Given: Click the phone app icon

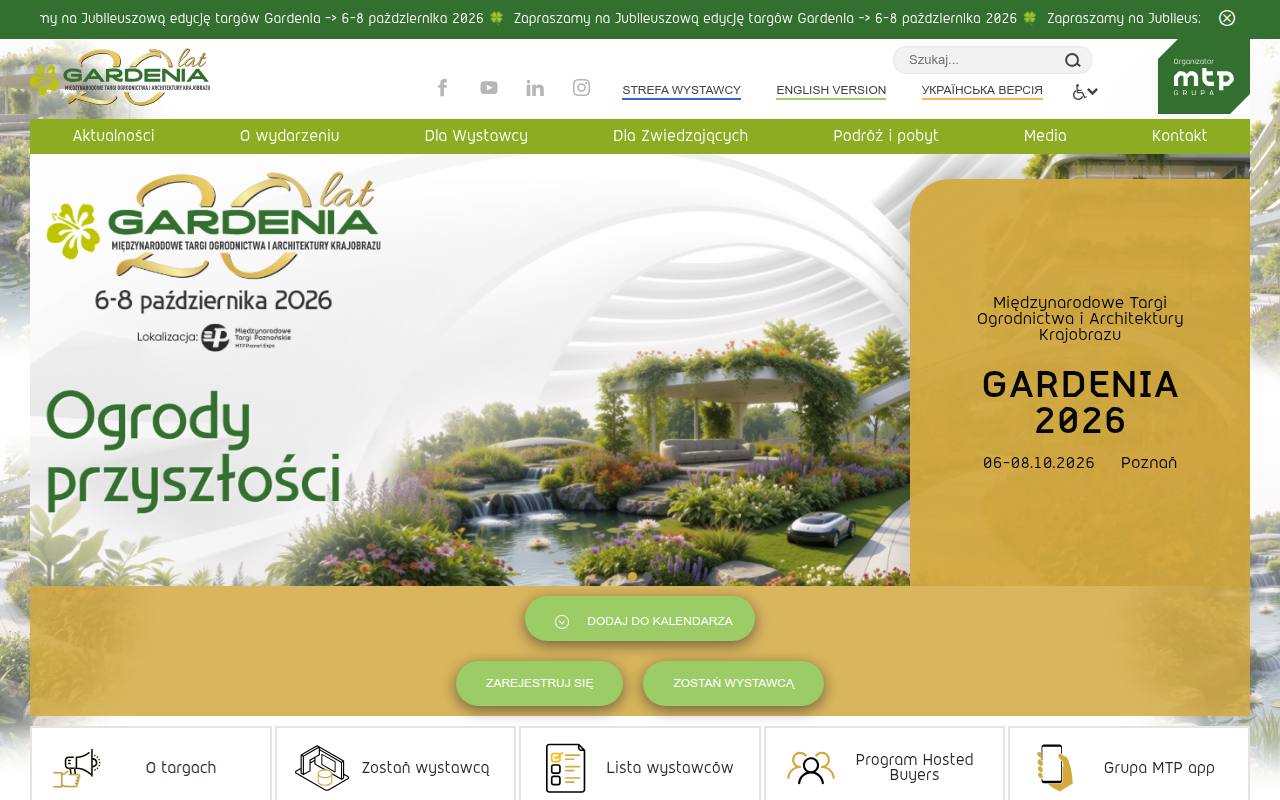Looking at the screenshot, I should point(1054,768).
